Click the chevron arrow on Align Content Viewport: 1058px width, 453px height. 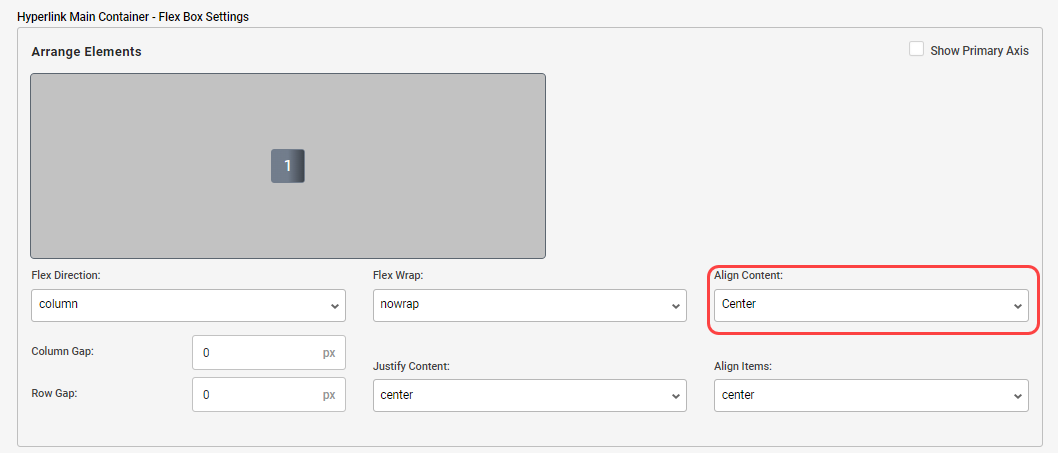pyautogui.click(x=1017, y=306)
